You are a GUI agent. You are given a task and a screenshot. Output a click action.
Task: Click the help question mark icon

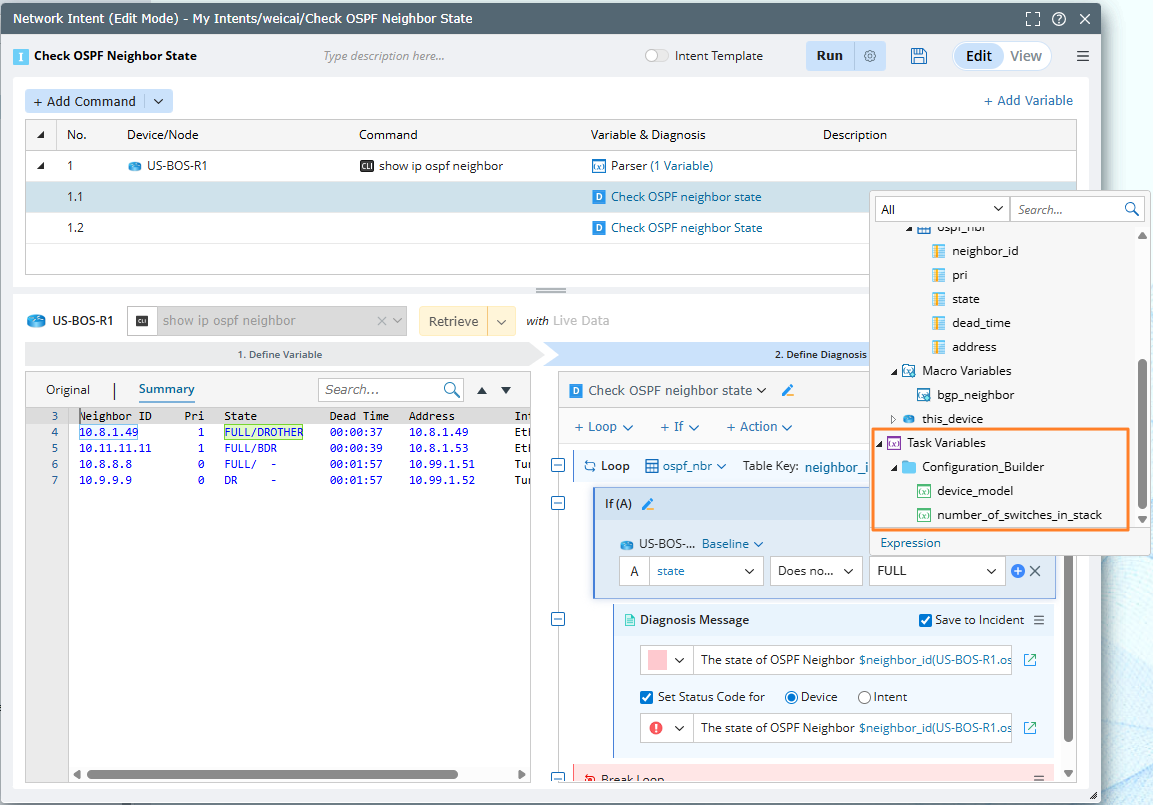pyautogui.click(x=1059, y=19)
